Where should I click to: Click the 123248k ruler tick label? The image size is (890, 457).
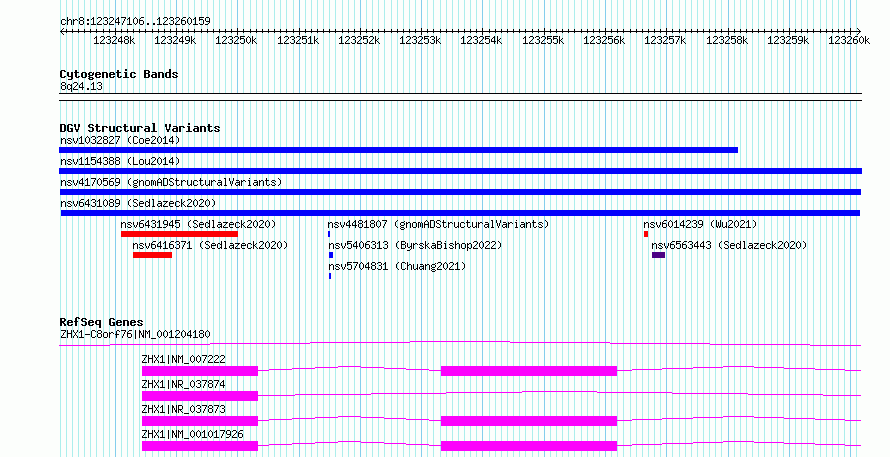click(x=114, y=40)
